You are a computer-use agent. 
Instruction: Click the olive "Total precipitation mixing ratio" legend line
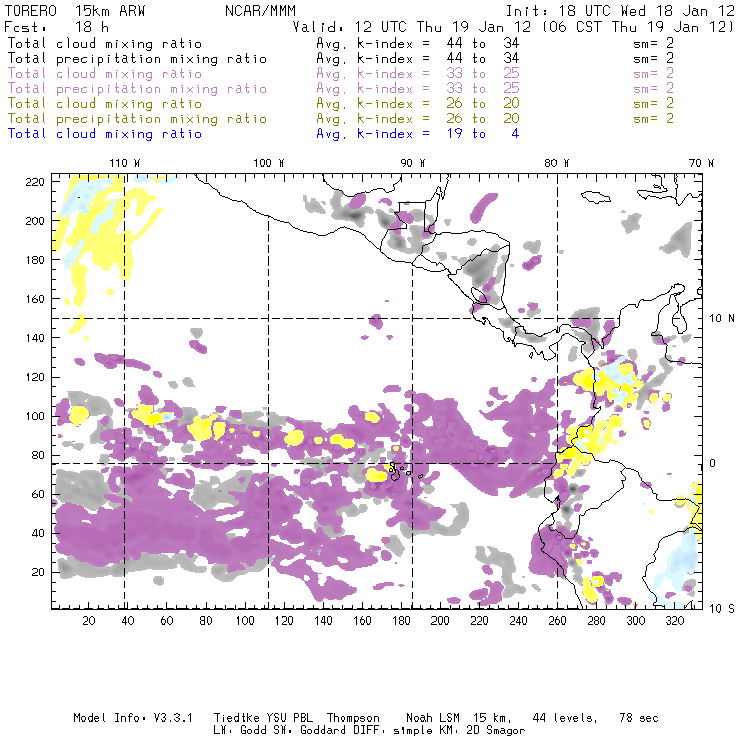(137, 118)
